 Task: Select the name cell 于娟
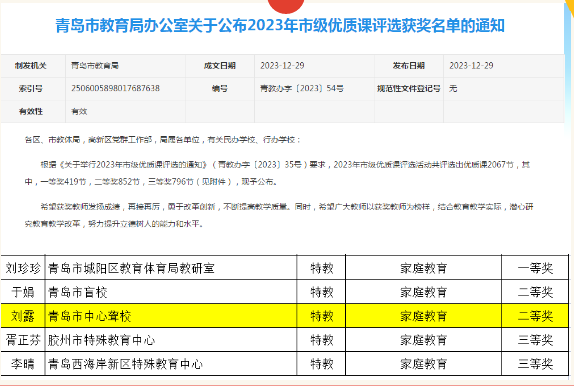click(23, 292)
